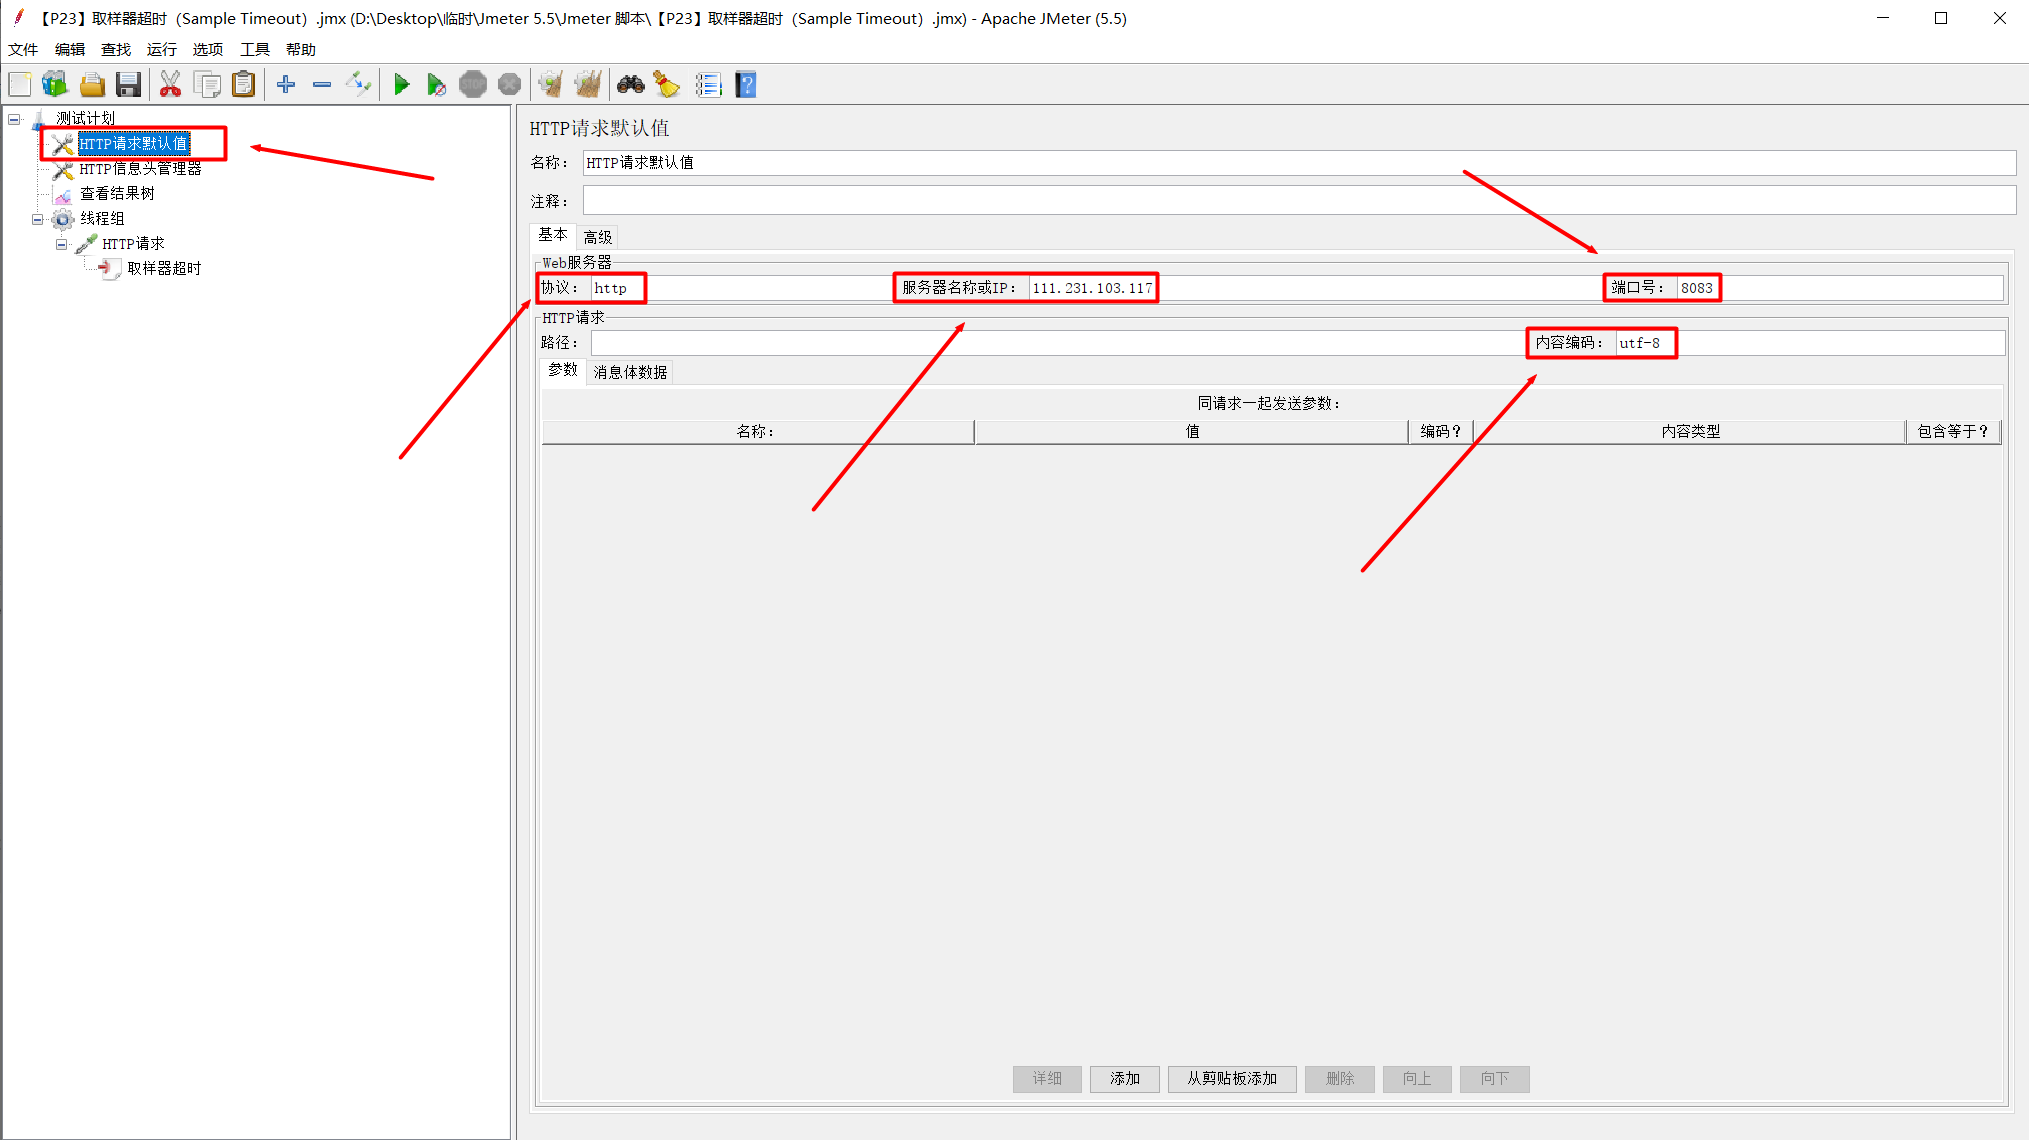
Task: Click Start no pauses icon
Action: pyautogui.click(x=436, y=85)
